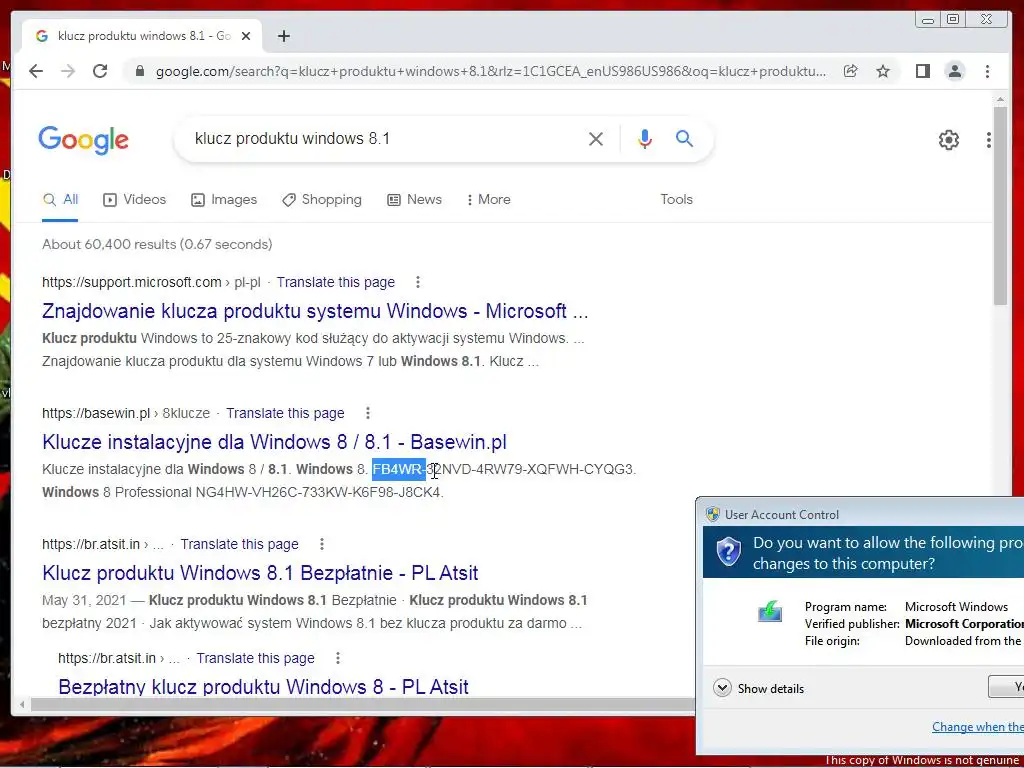Click the https://support.microsoft.com URL text
The width and height of the screenshot is (1024, 768).
pos(131,282)
